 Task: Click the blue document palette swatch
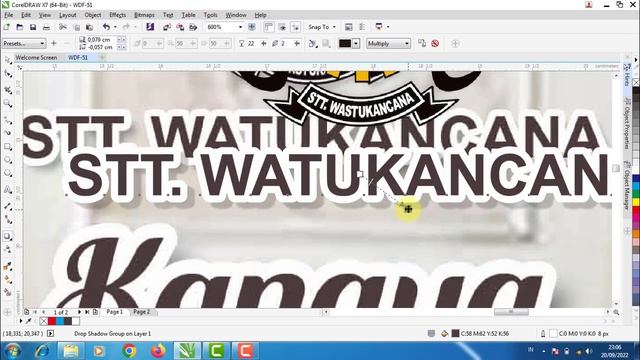tap(60, 321)
